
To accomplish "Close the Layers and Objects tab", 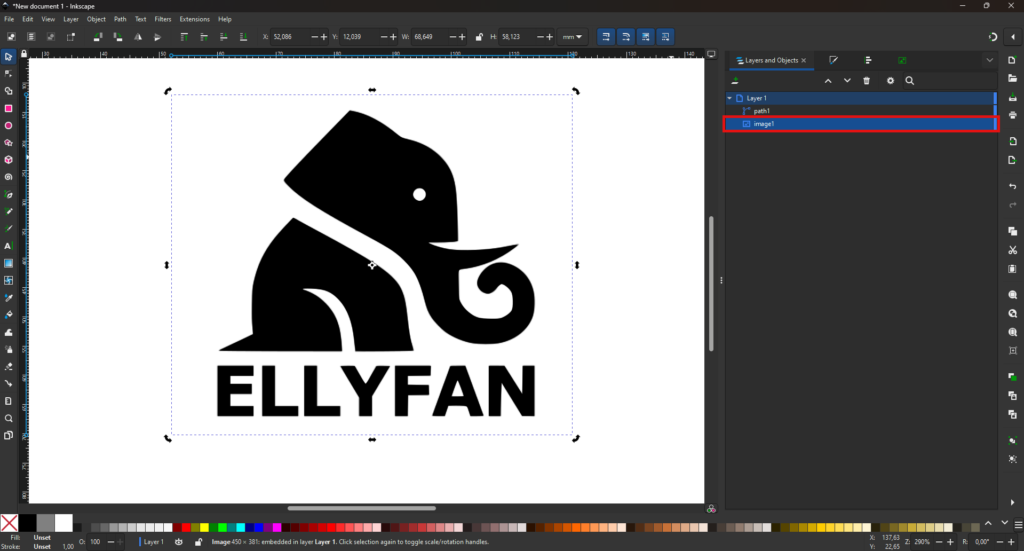I will coord(804,61).
